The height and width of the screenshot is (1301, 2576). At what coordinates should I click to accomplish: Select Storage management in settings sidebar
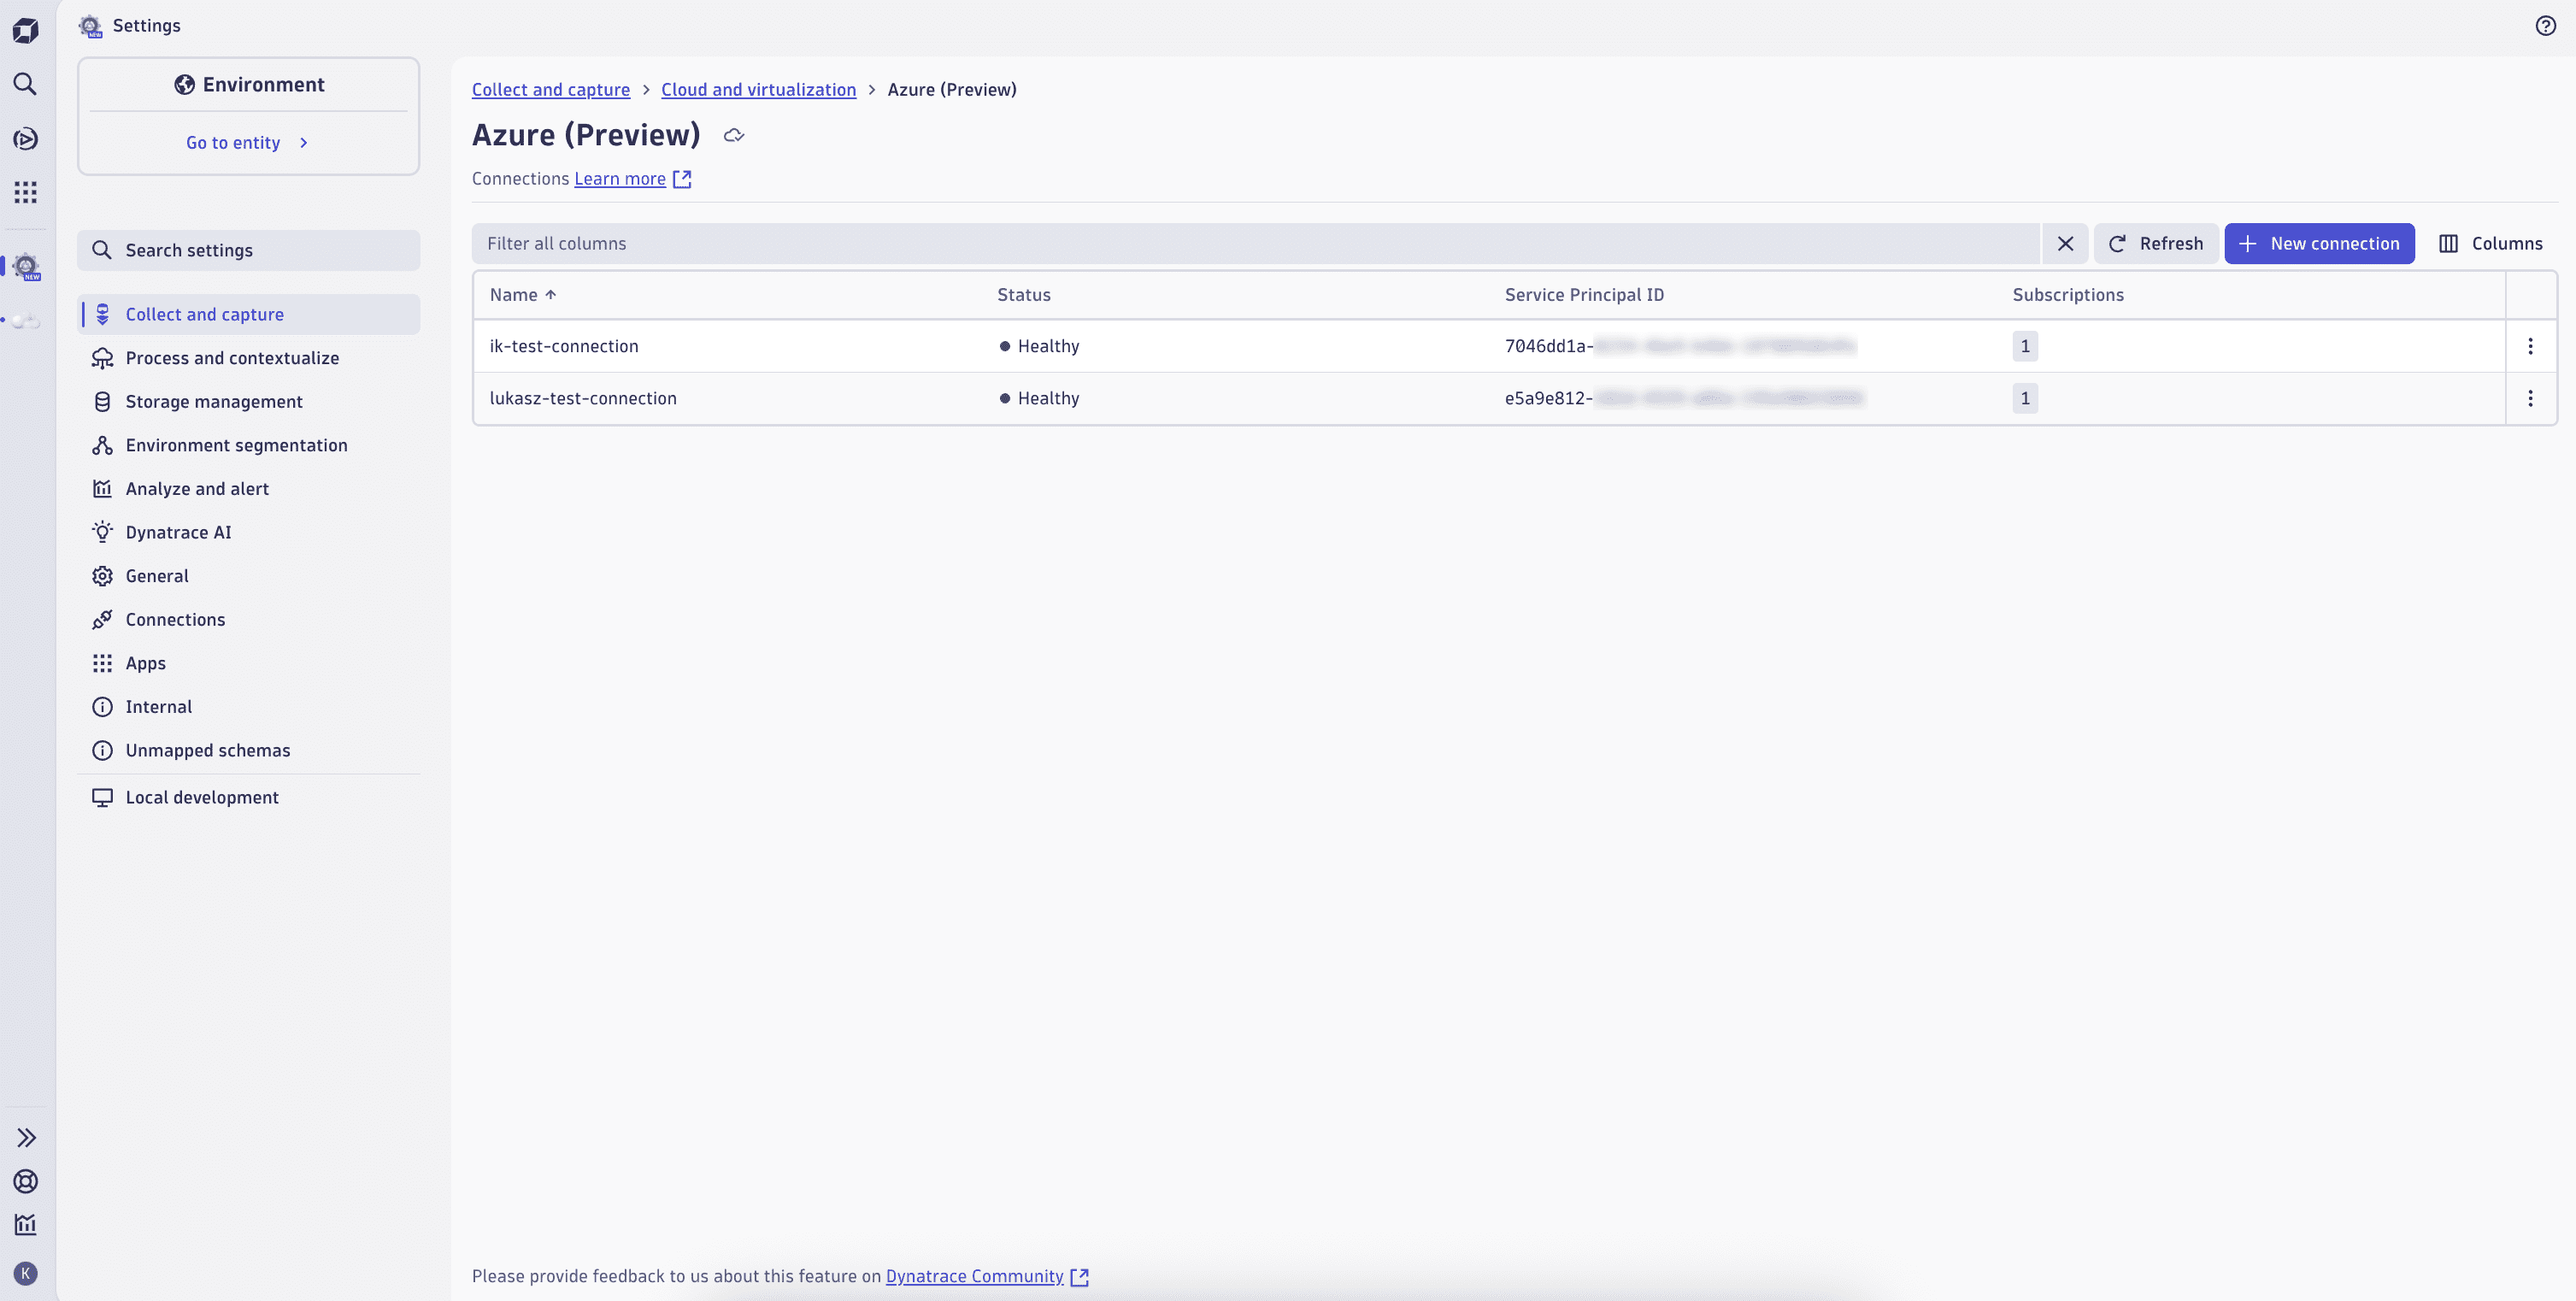coord(213,401)
